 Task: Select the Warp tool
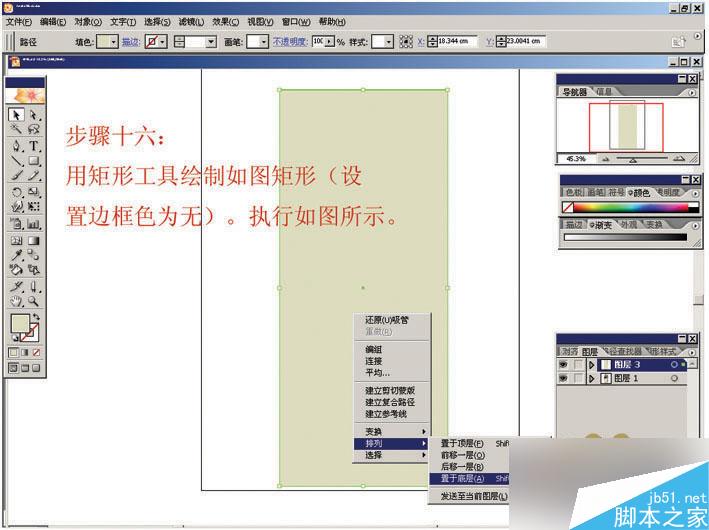(17, 207)
